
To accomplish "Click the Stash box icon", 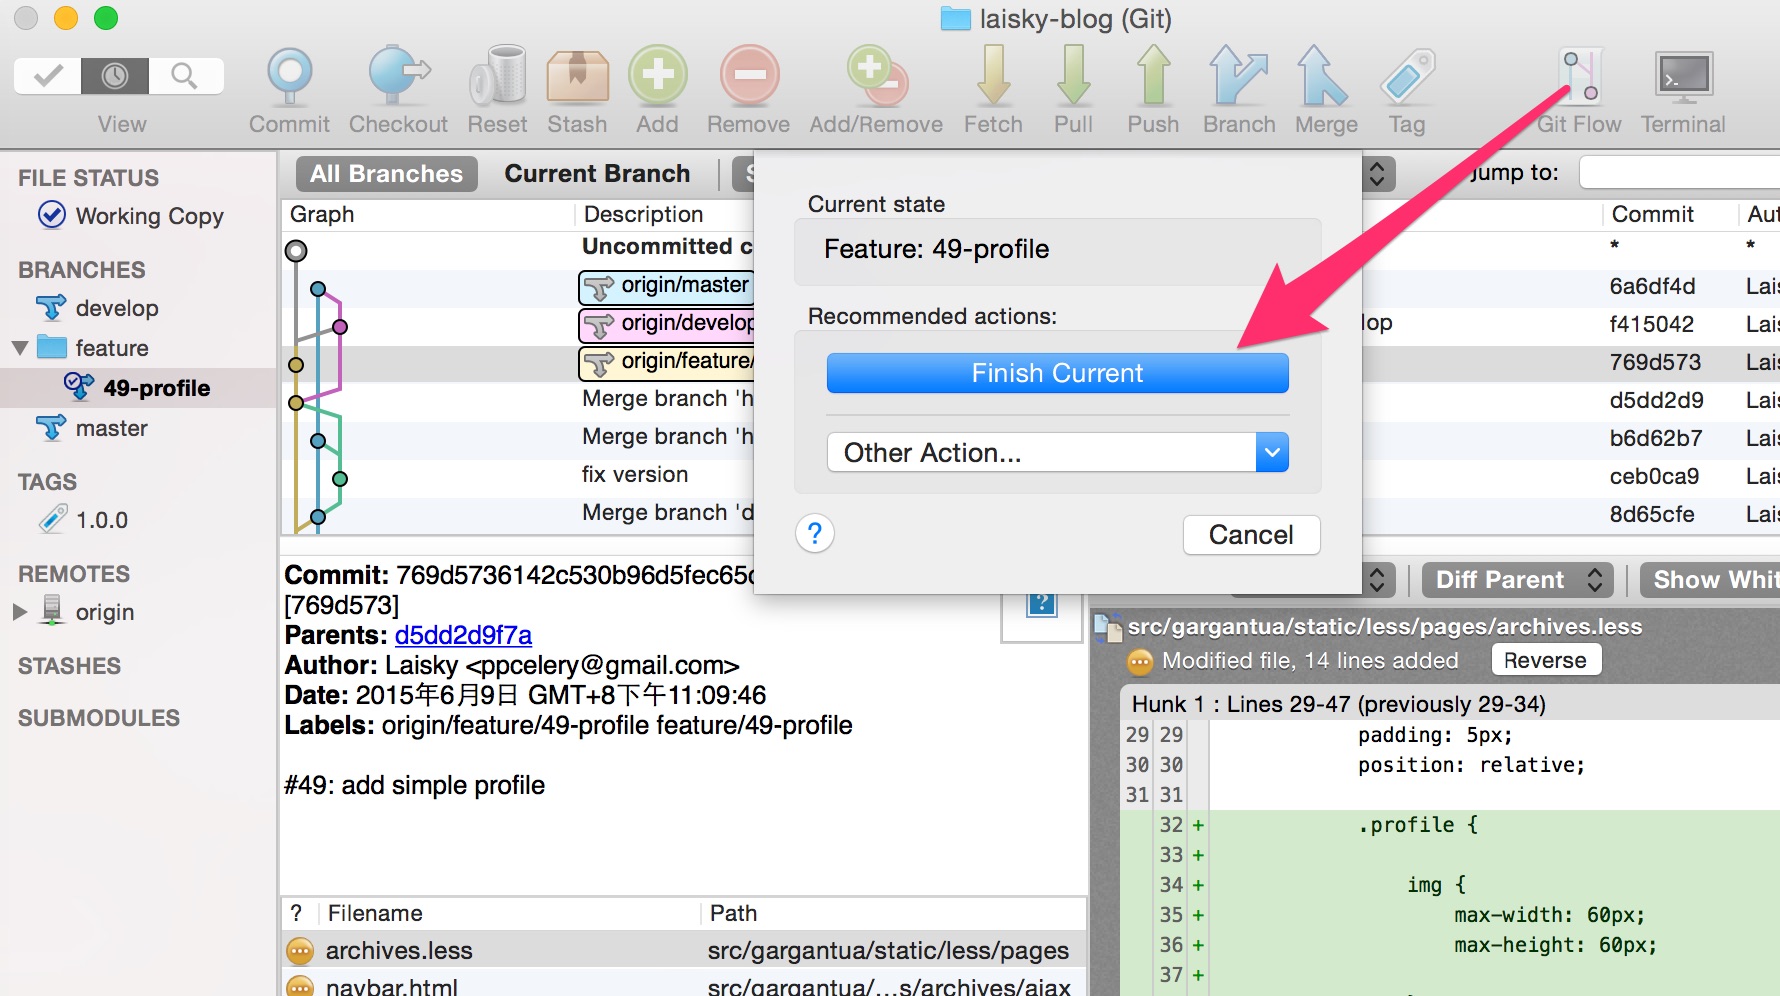I will pos(577,78).
